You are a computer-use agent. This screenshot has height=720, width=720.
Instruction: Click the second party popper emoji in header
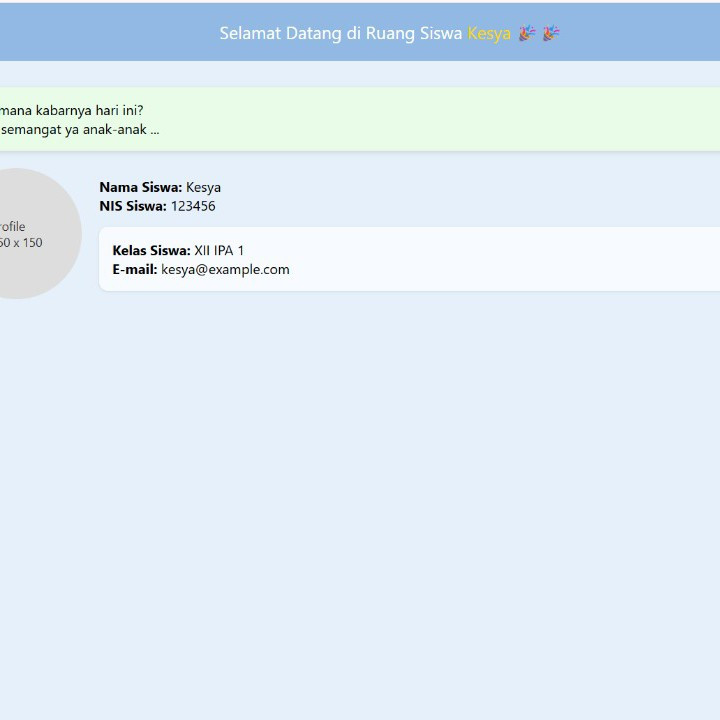tap(551, 33)
